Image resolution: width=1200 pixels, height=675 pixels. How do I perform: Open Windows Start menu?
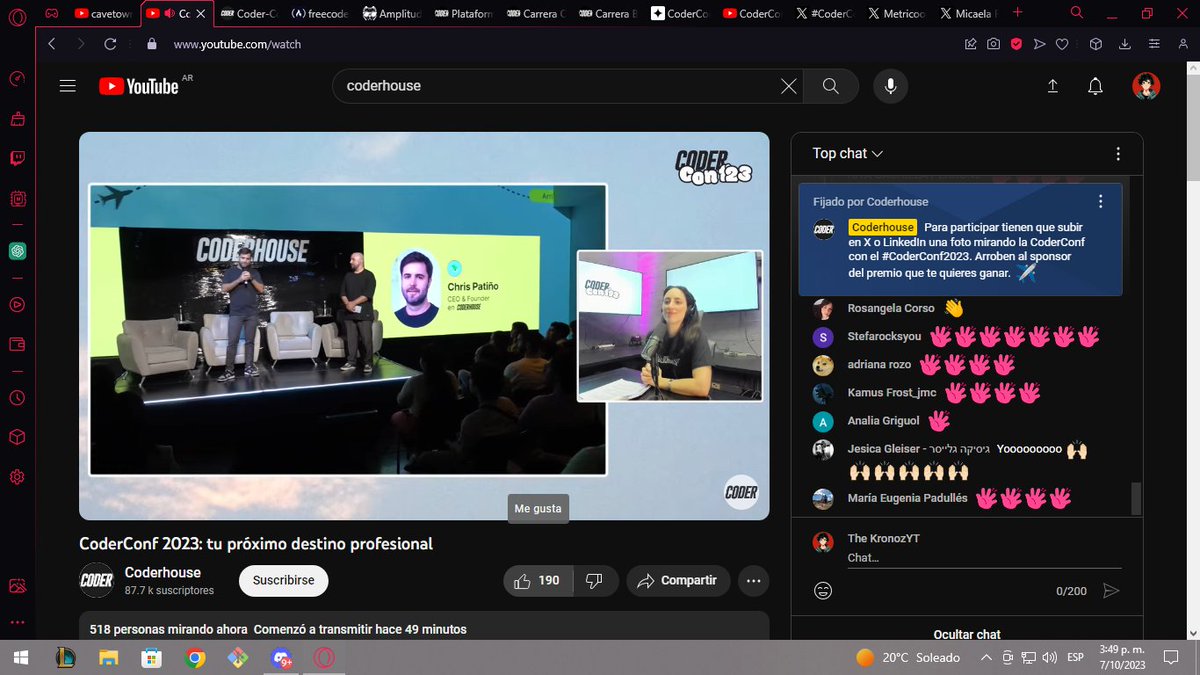pos(20,657)
